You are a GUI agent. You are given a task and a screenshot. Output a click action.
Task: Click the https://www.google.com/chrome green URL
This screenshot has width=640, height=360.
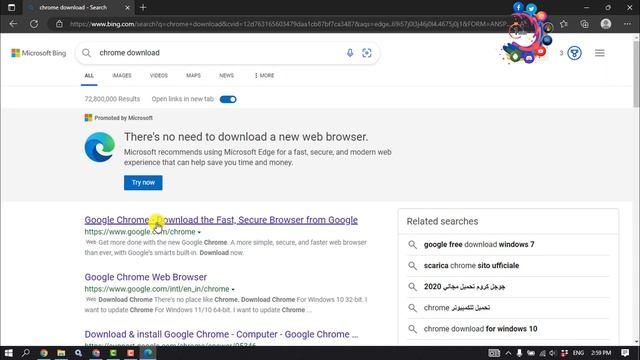(x=140, y=232)
